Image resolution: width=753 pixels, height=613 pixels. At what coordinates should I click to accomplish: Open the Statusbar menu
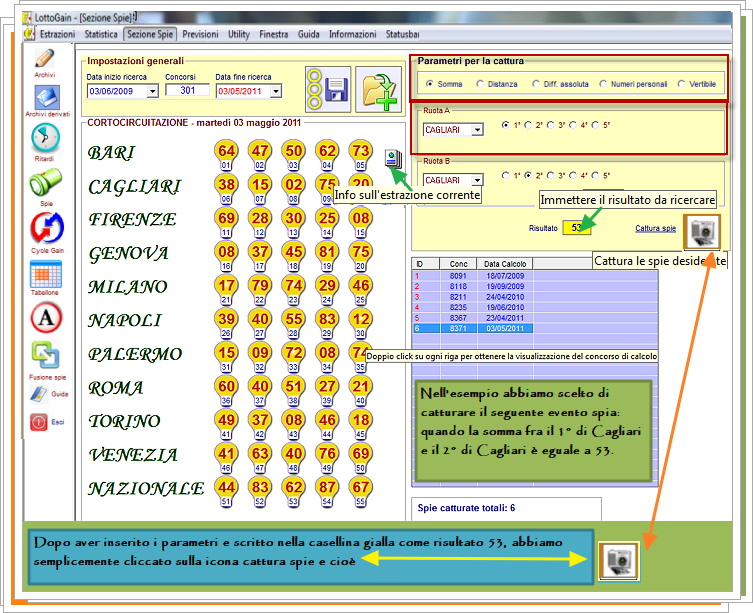pyautogui.click(x=402, y=34)
